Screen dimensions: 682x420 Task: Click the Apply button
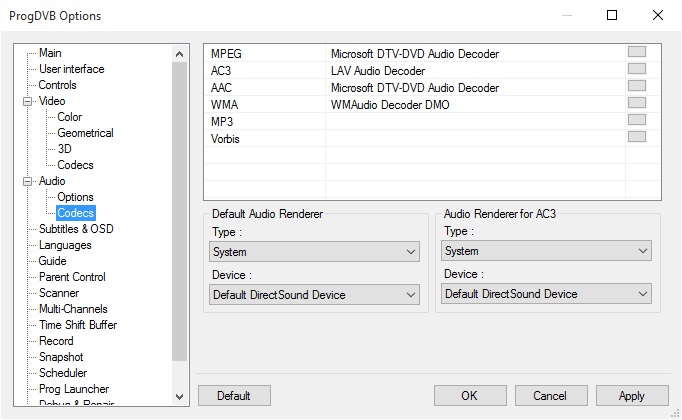tap(631, 396)
